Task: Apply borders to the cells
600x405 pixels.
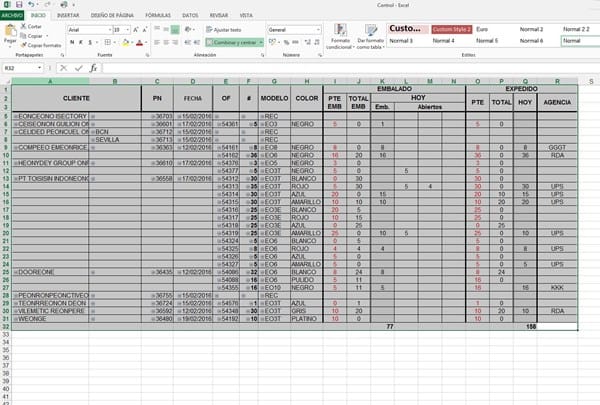Action: pyautogui.click(x=108, y=42)
